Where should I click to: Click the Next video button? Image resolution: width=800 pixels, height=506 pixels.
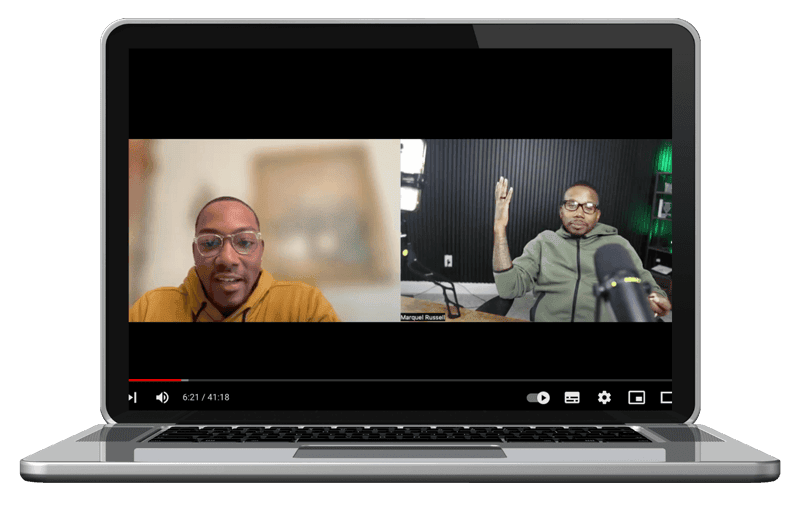tap(132, 397)
